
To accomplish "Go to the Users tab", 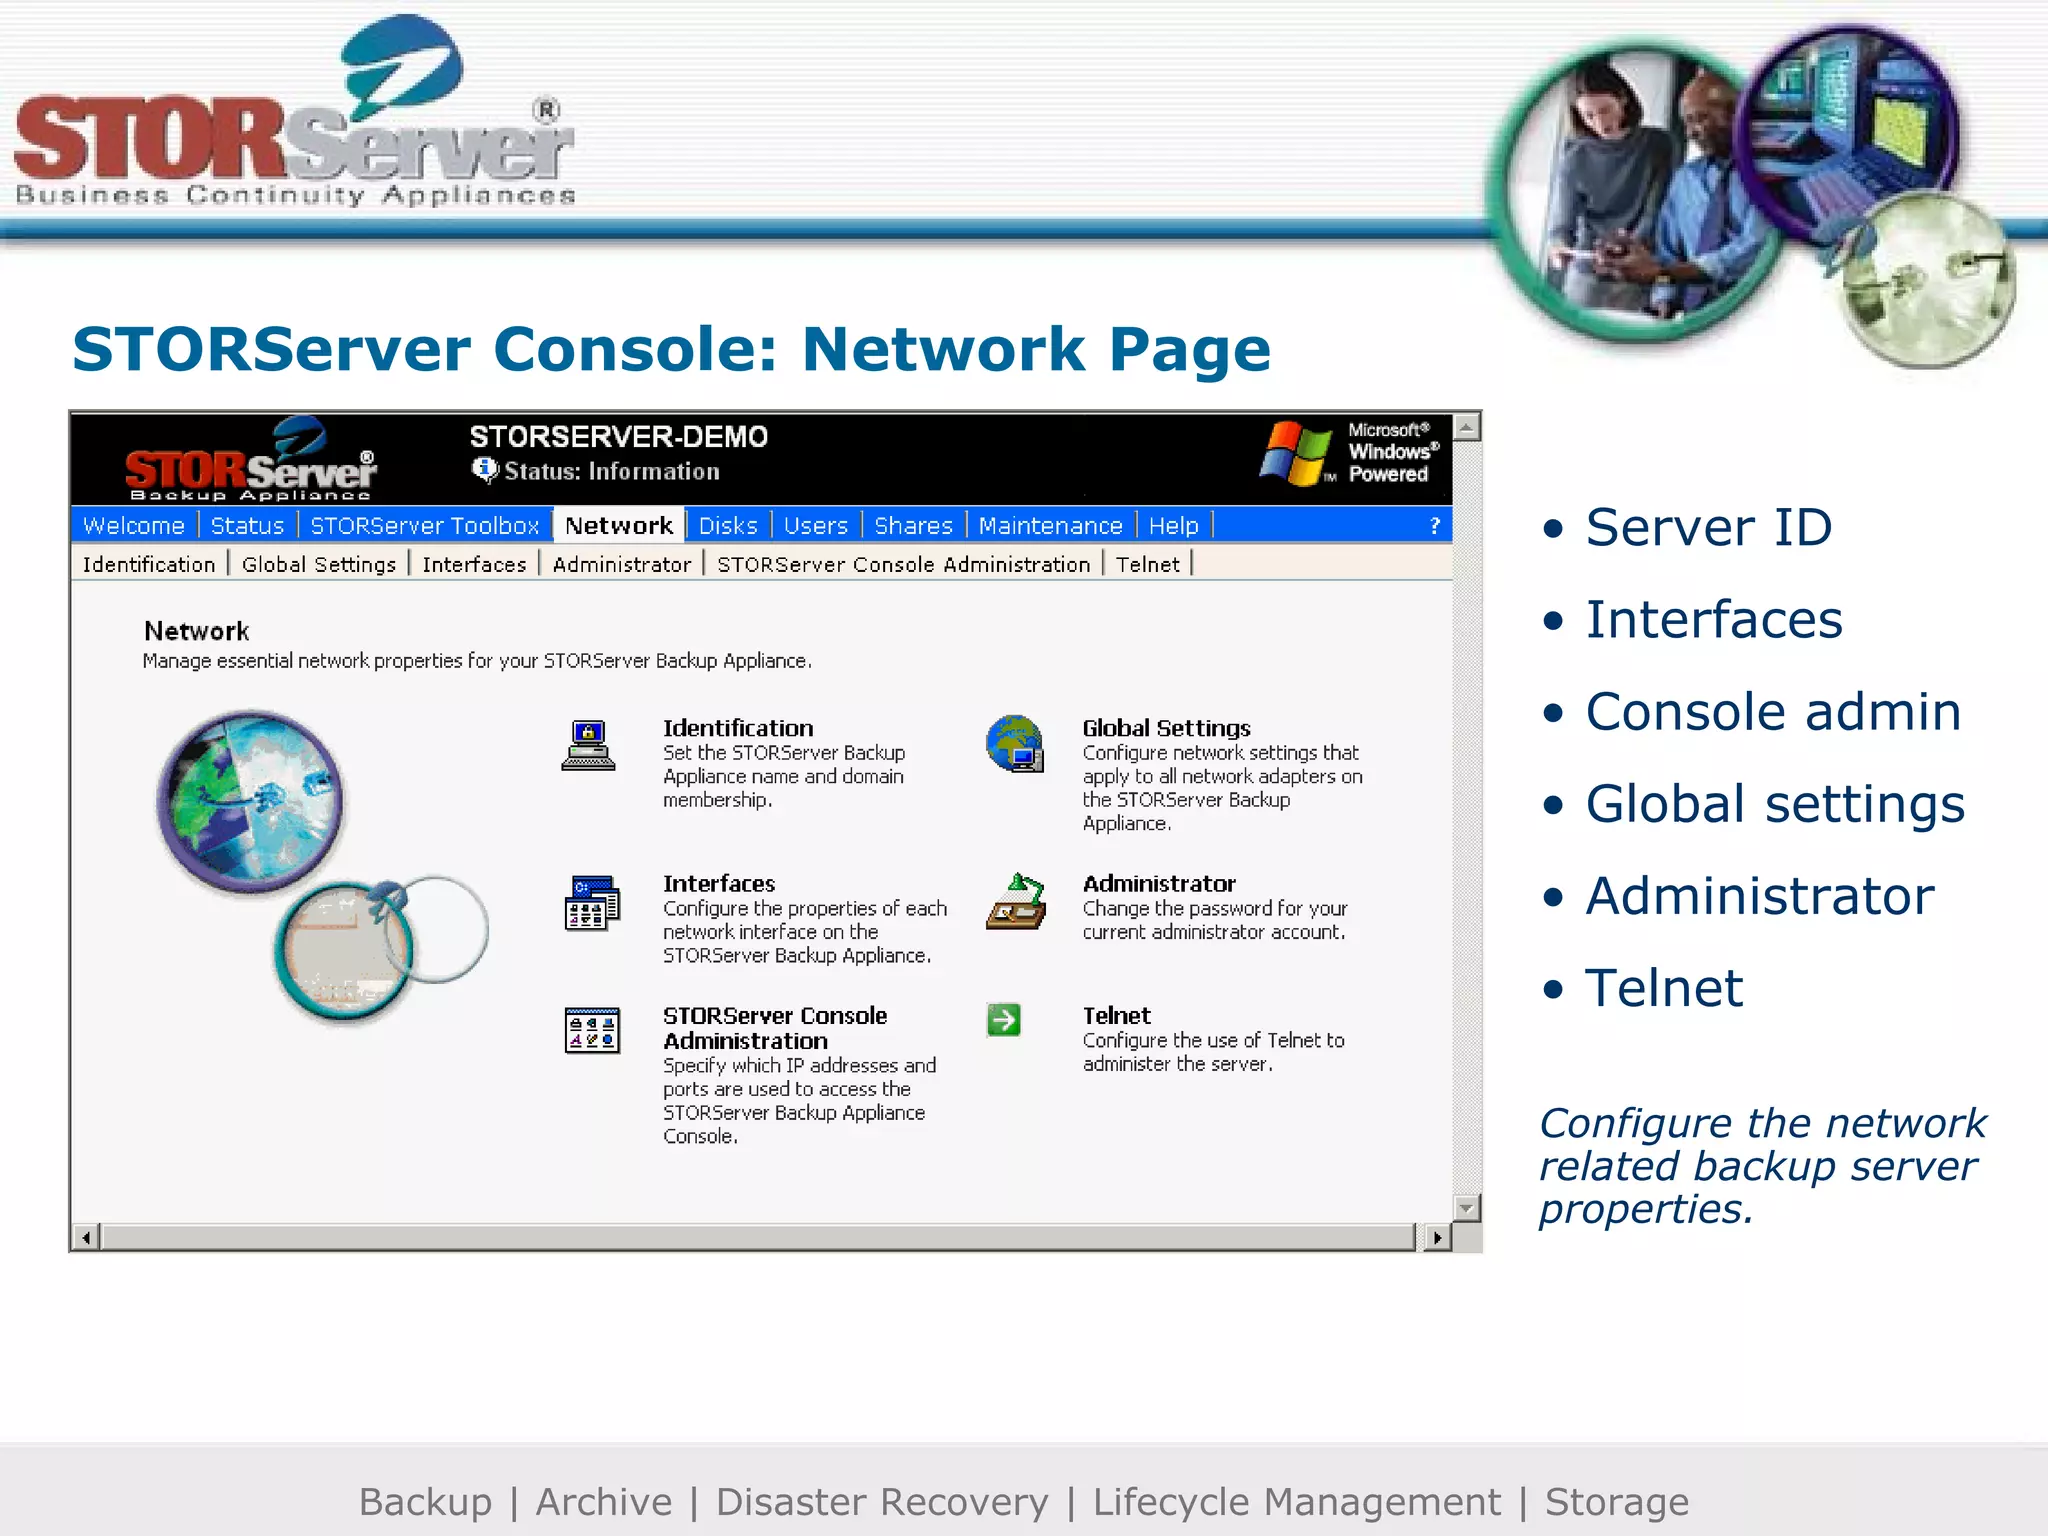I will pyautogui.click(x=815, y=525).
